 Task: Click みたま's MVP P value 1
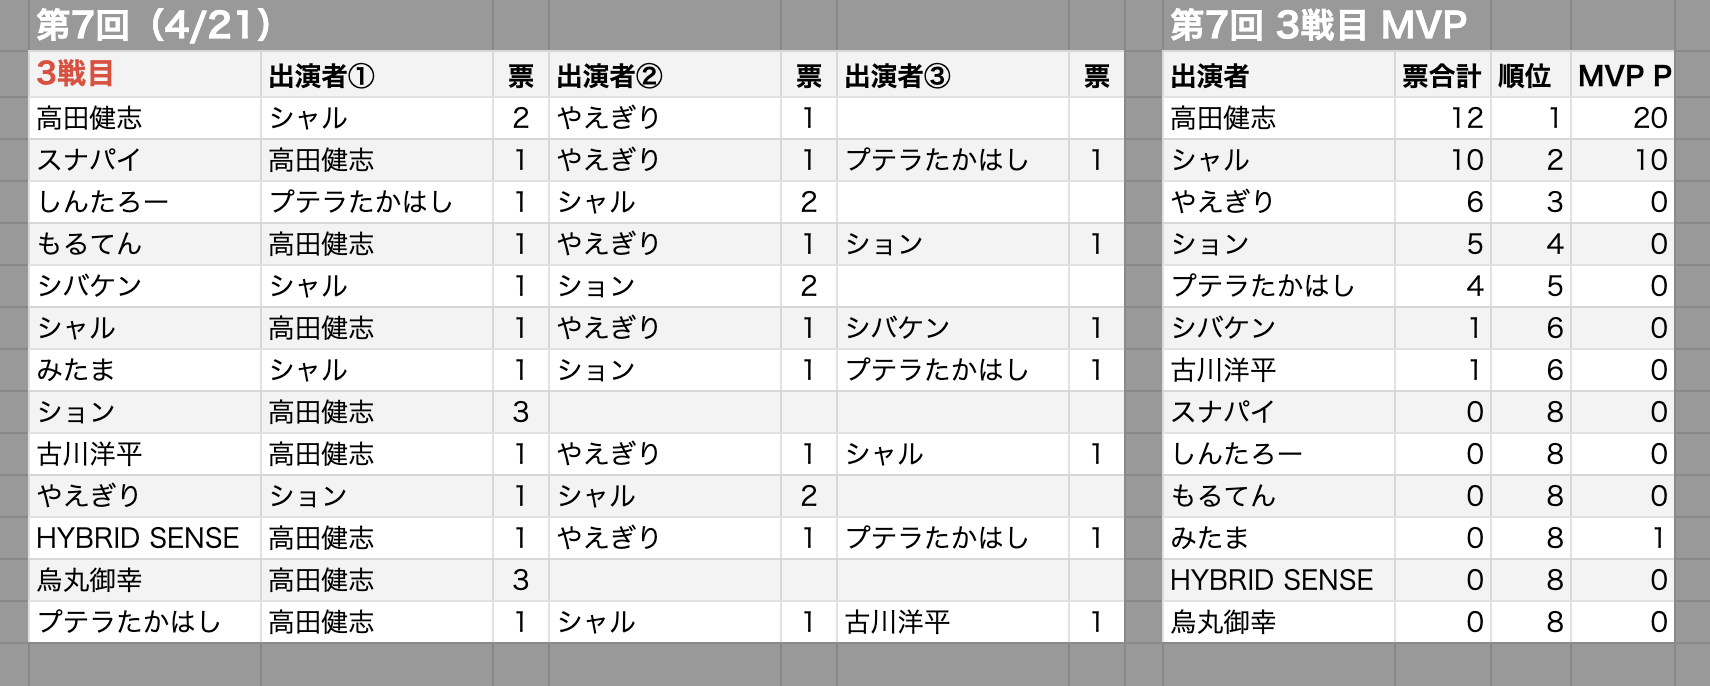click(x=1623, y=538)
